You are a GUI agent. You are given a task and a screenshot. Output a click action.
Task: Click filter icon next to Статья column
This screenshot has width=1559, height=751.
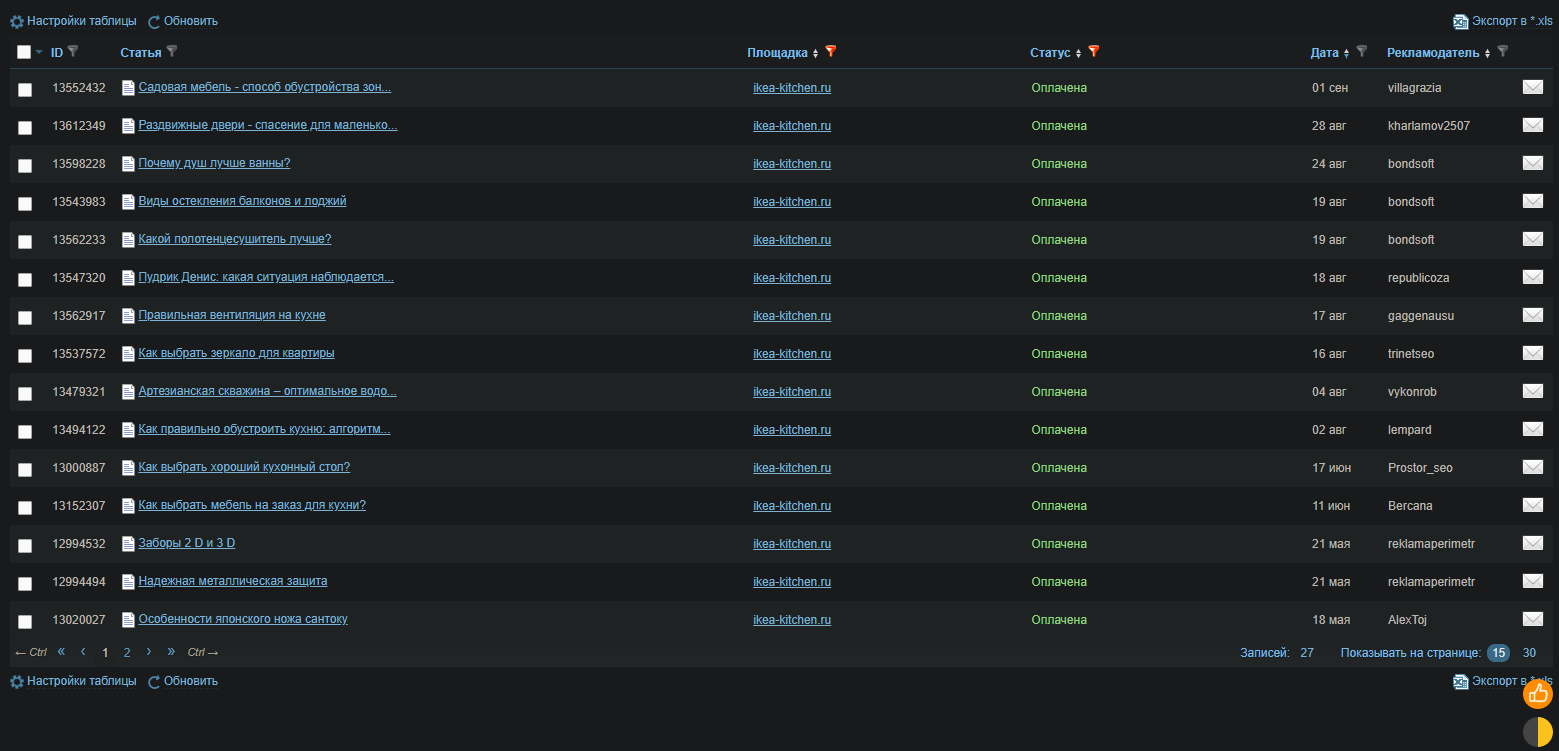pyautogui.click(x=171, y=51)
